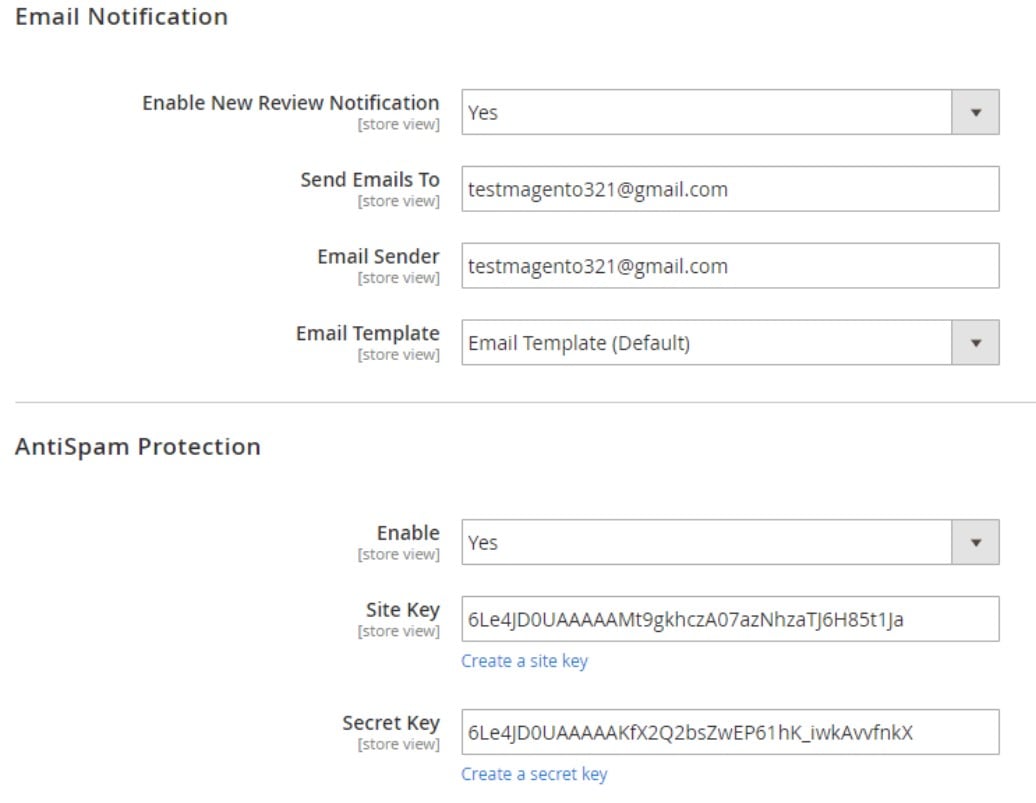1036x803 pixels.
Task: Click the AntiSpam Enable select showing Yes
Action: [x=730, y=542]
